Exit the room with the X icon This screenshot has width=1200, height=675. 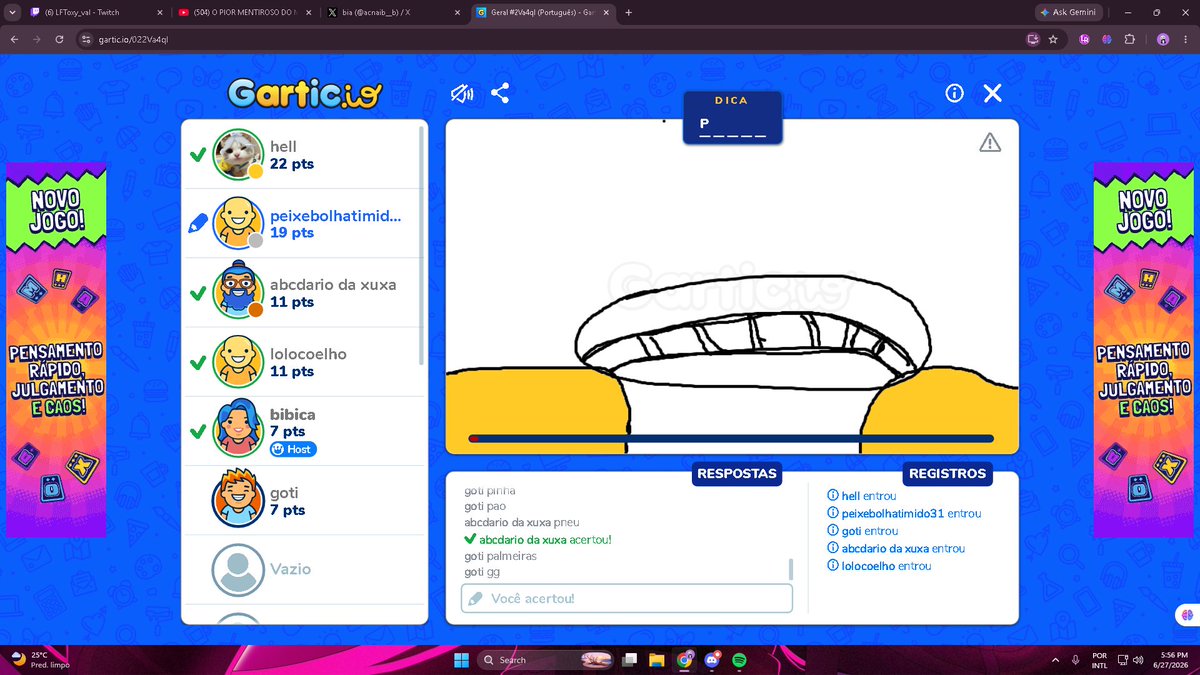click(992, 93)
